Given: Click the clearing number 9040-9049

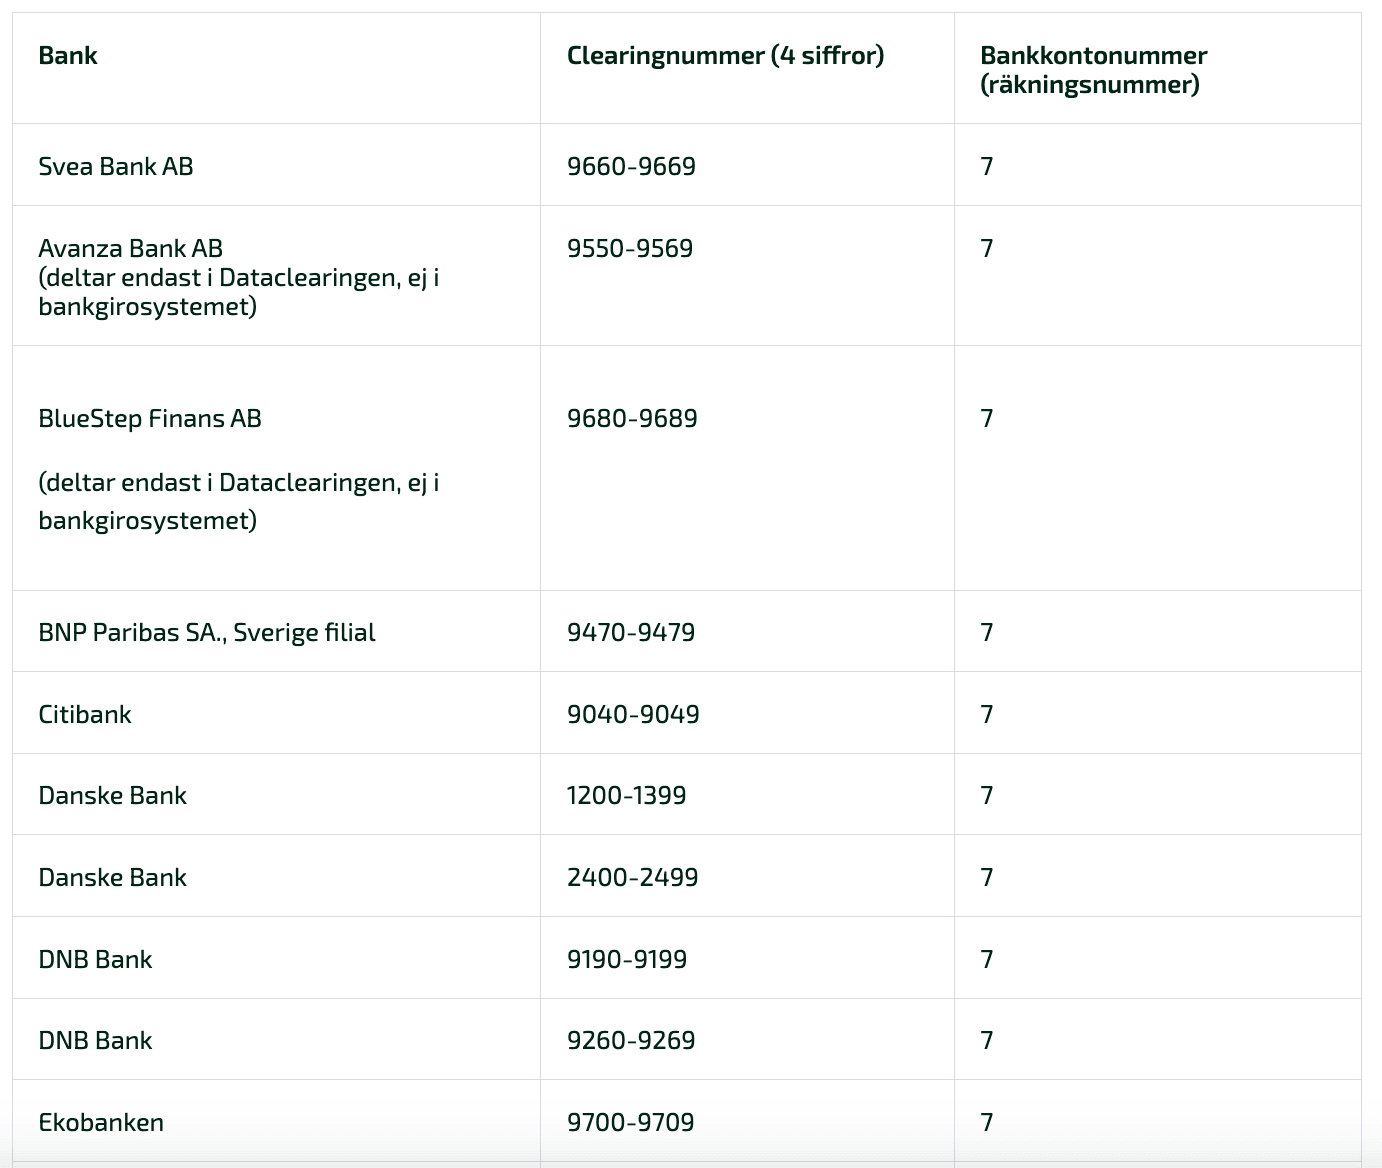Looking at the screenshot, I should (x=633, y=714).
